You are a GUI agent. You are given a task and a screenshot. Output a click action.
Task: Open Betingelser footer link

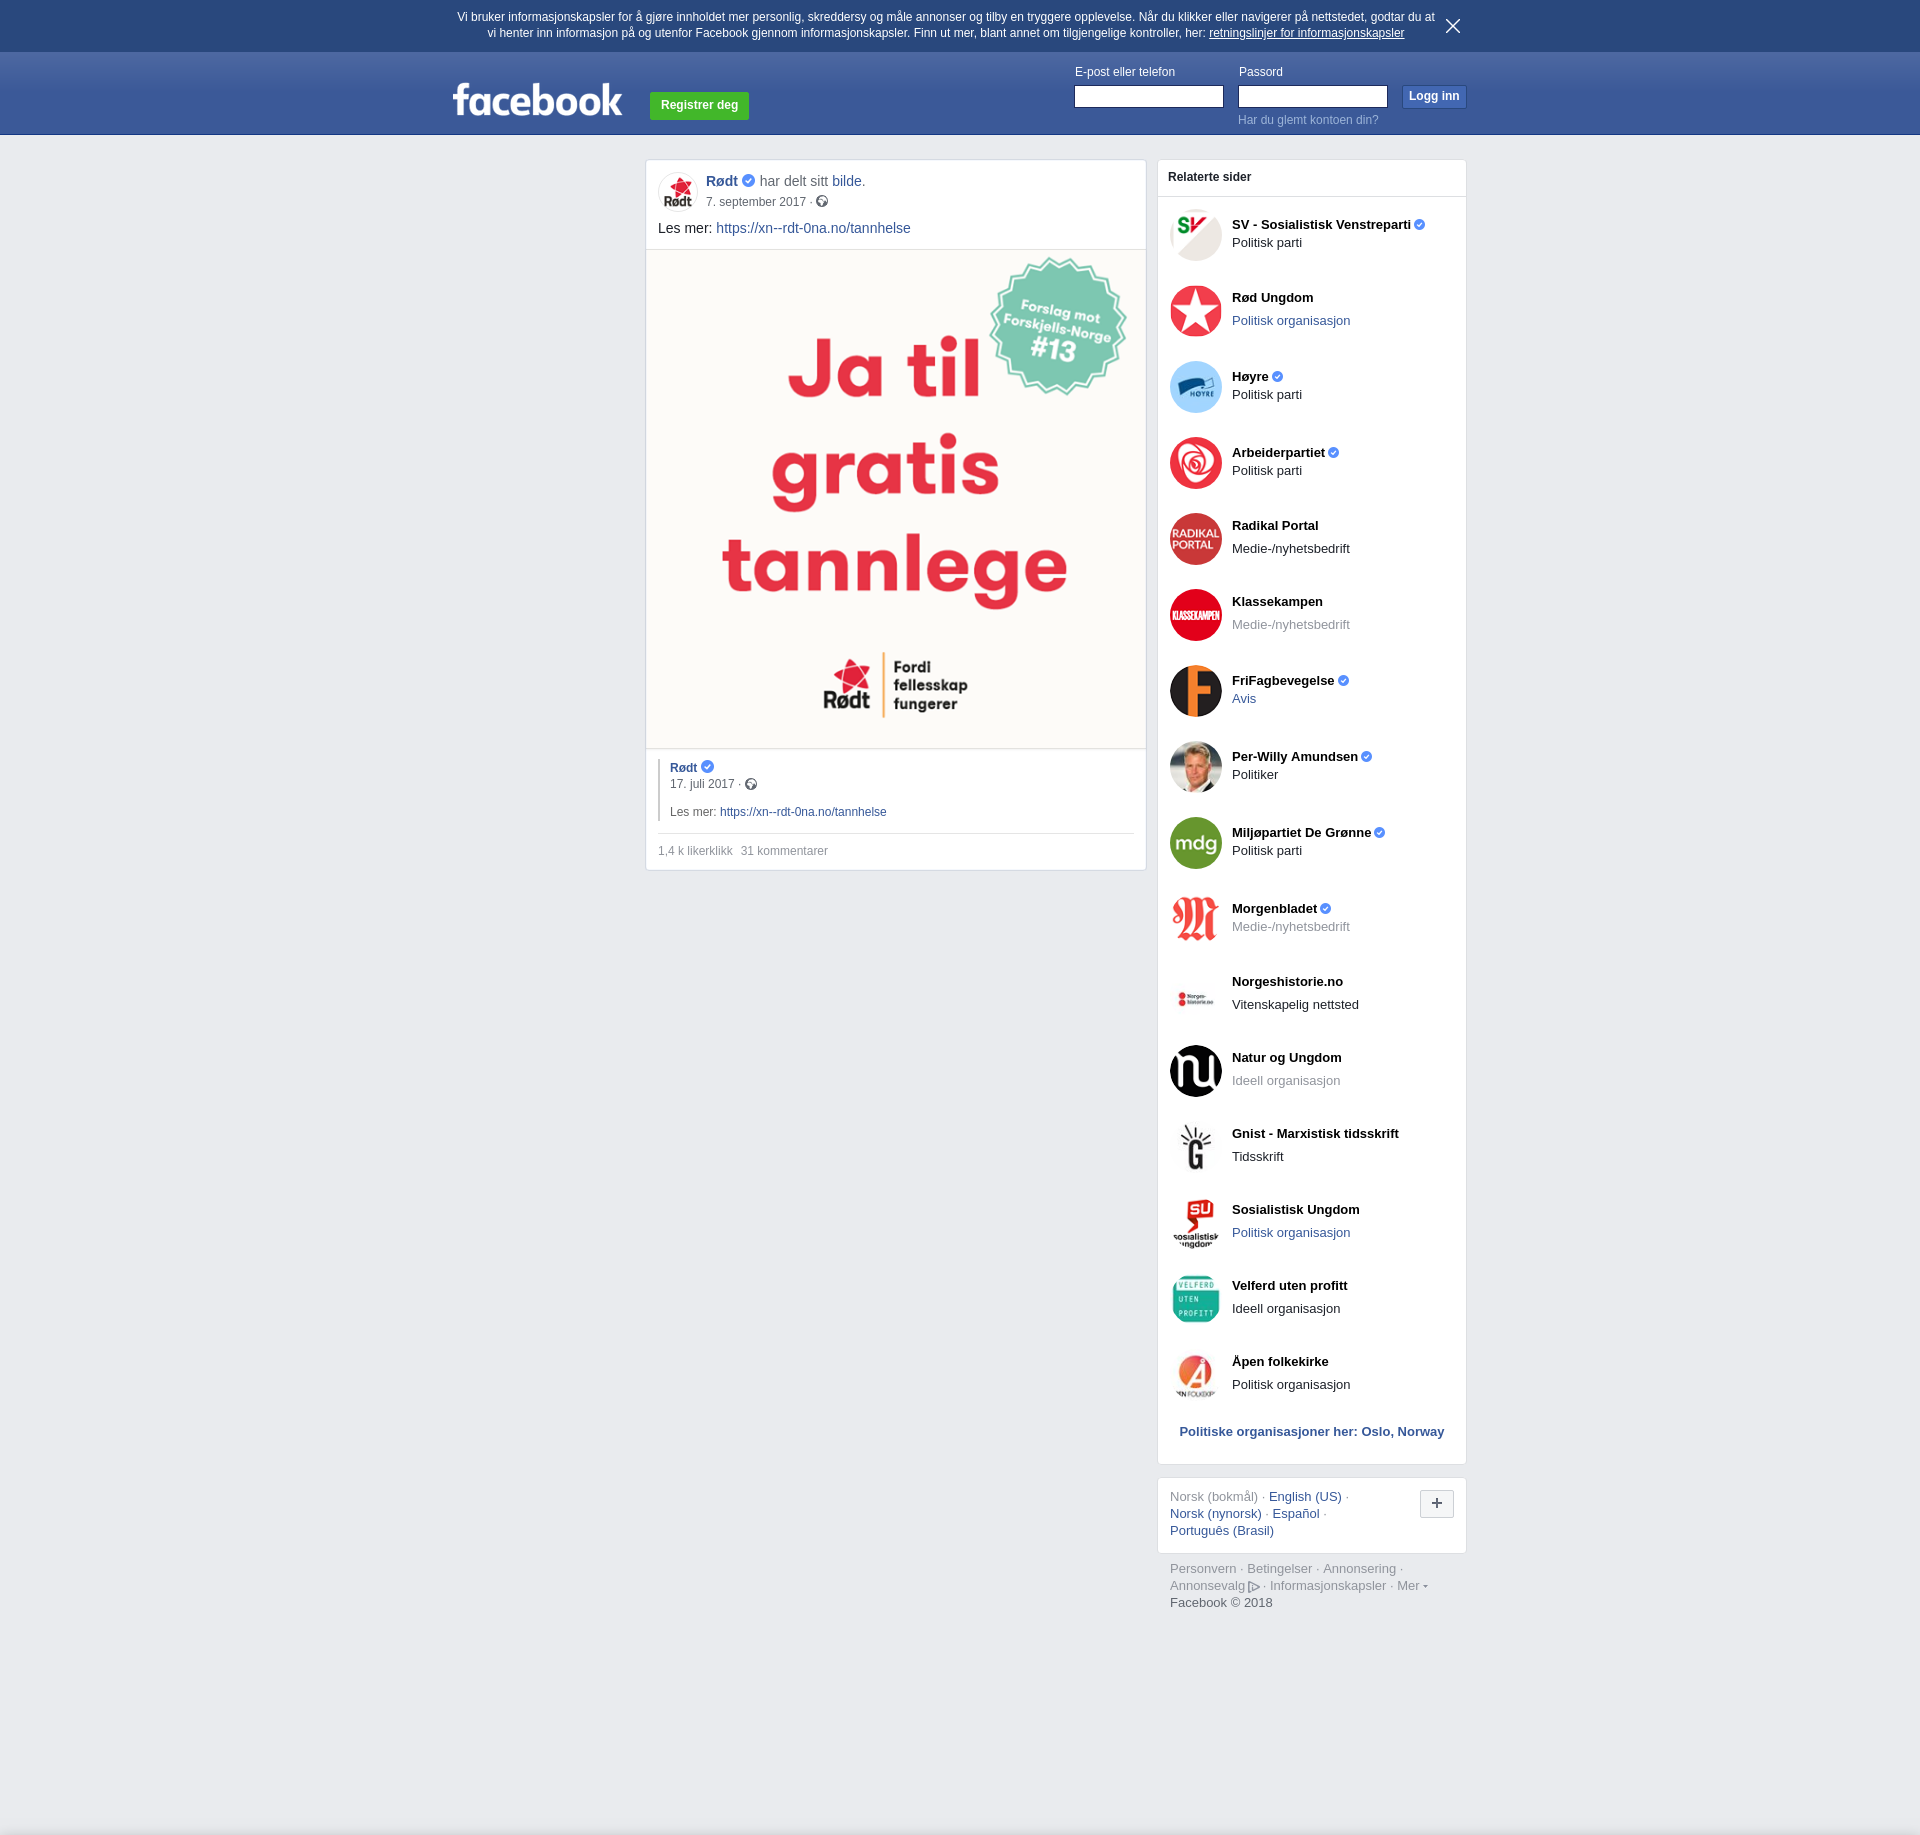coord(1279,1569)
